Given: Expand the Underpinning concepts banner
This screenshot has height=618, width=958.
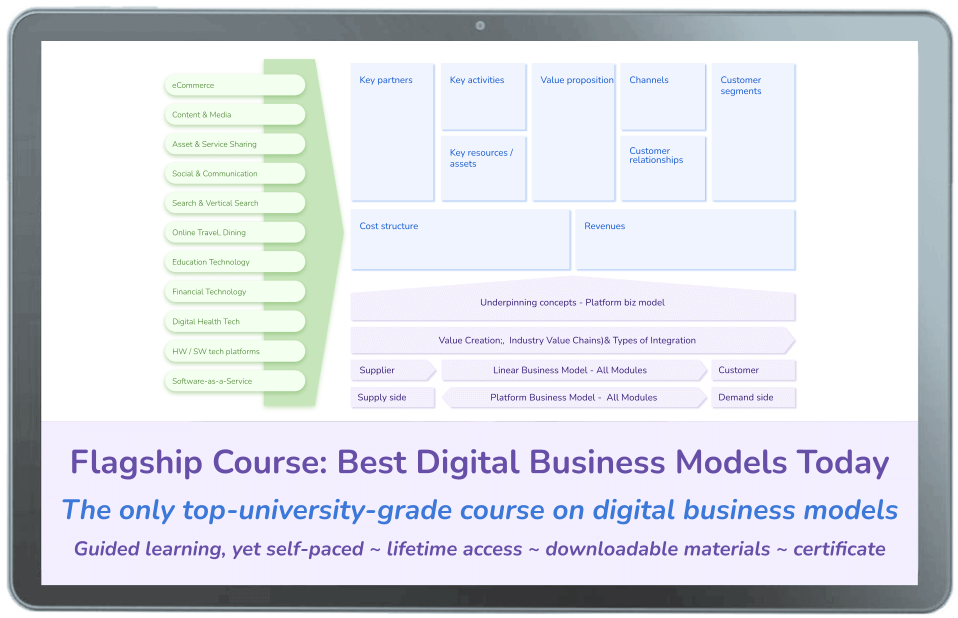Looking at the screenshot, I should [572, 303].
